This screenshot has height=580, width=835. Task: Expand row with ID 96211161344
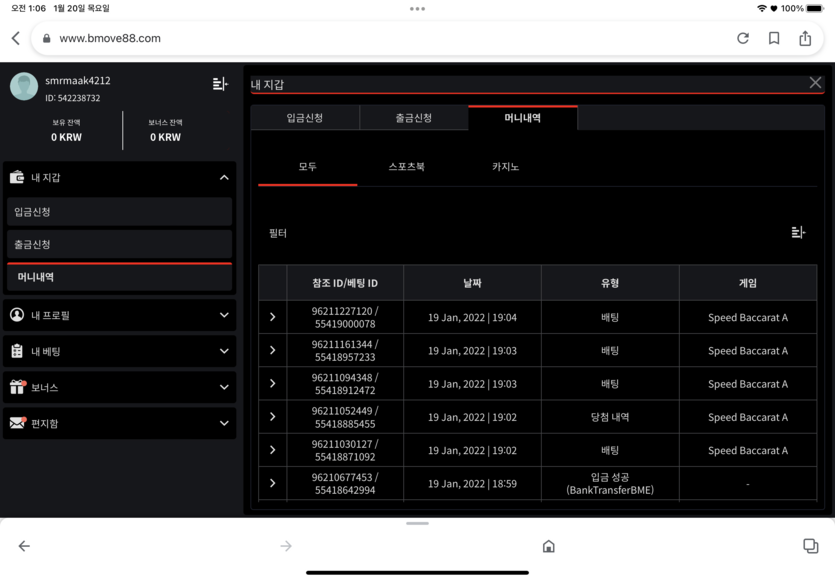(x=273, y=350)
